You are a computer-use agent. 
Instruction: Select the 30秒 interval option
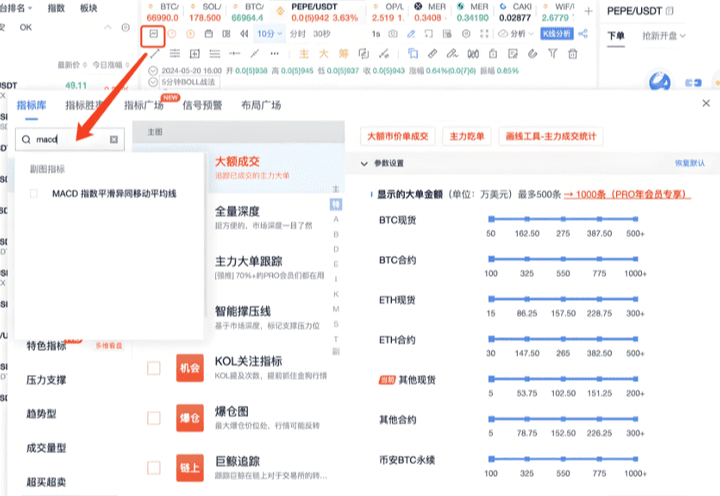[x=321, y=34]
